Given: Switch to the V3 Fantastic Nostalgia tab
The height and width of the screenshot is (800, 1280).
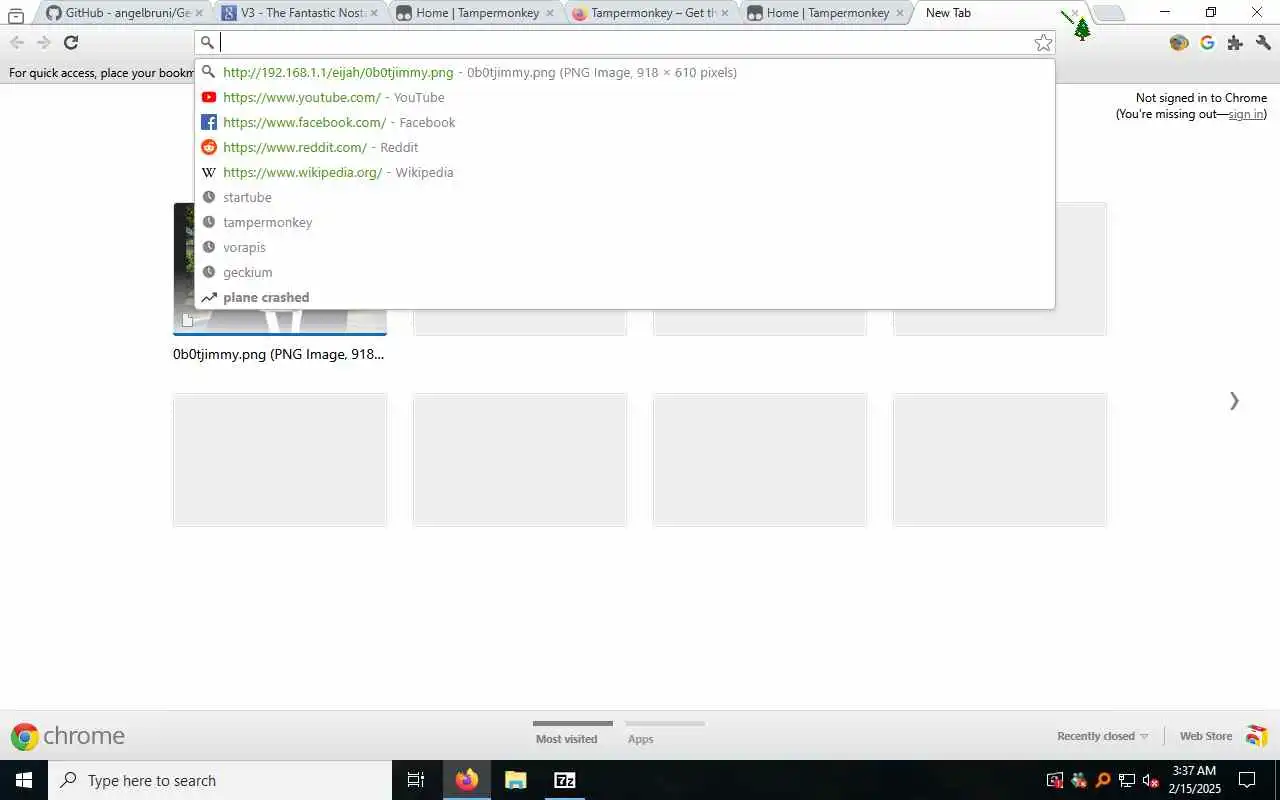Looking at the screenshot, I should coord(299,13).
